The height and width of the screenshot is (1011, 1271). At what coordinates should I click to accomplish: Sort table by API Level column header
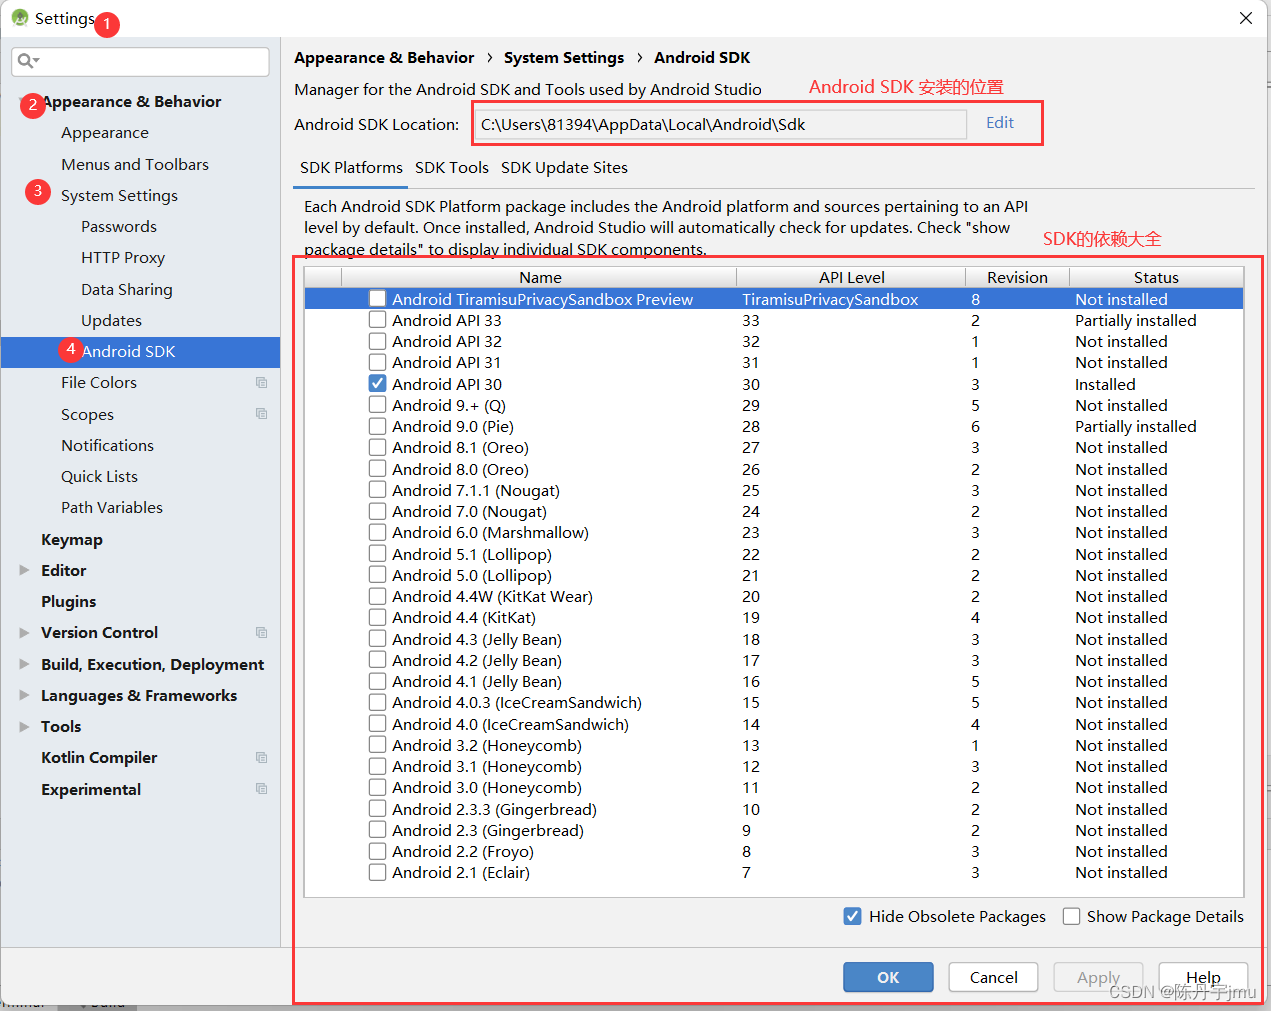pyautogui.click(x=851, y=277)
